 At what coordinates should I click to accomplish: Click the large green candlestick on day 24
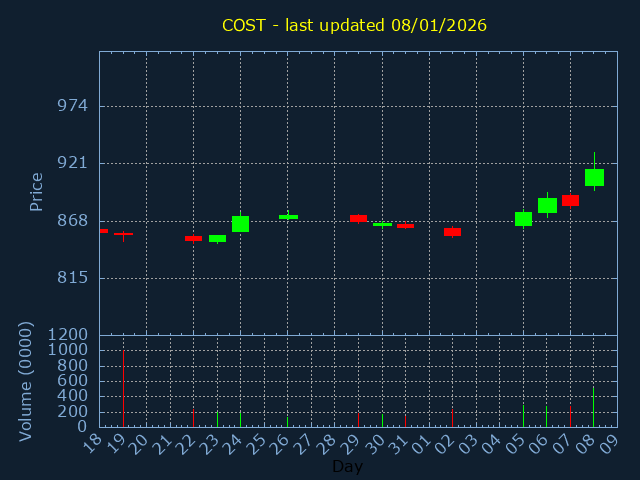point(240,223)
